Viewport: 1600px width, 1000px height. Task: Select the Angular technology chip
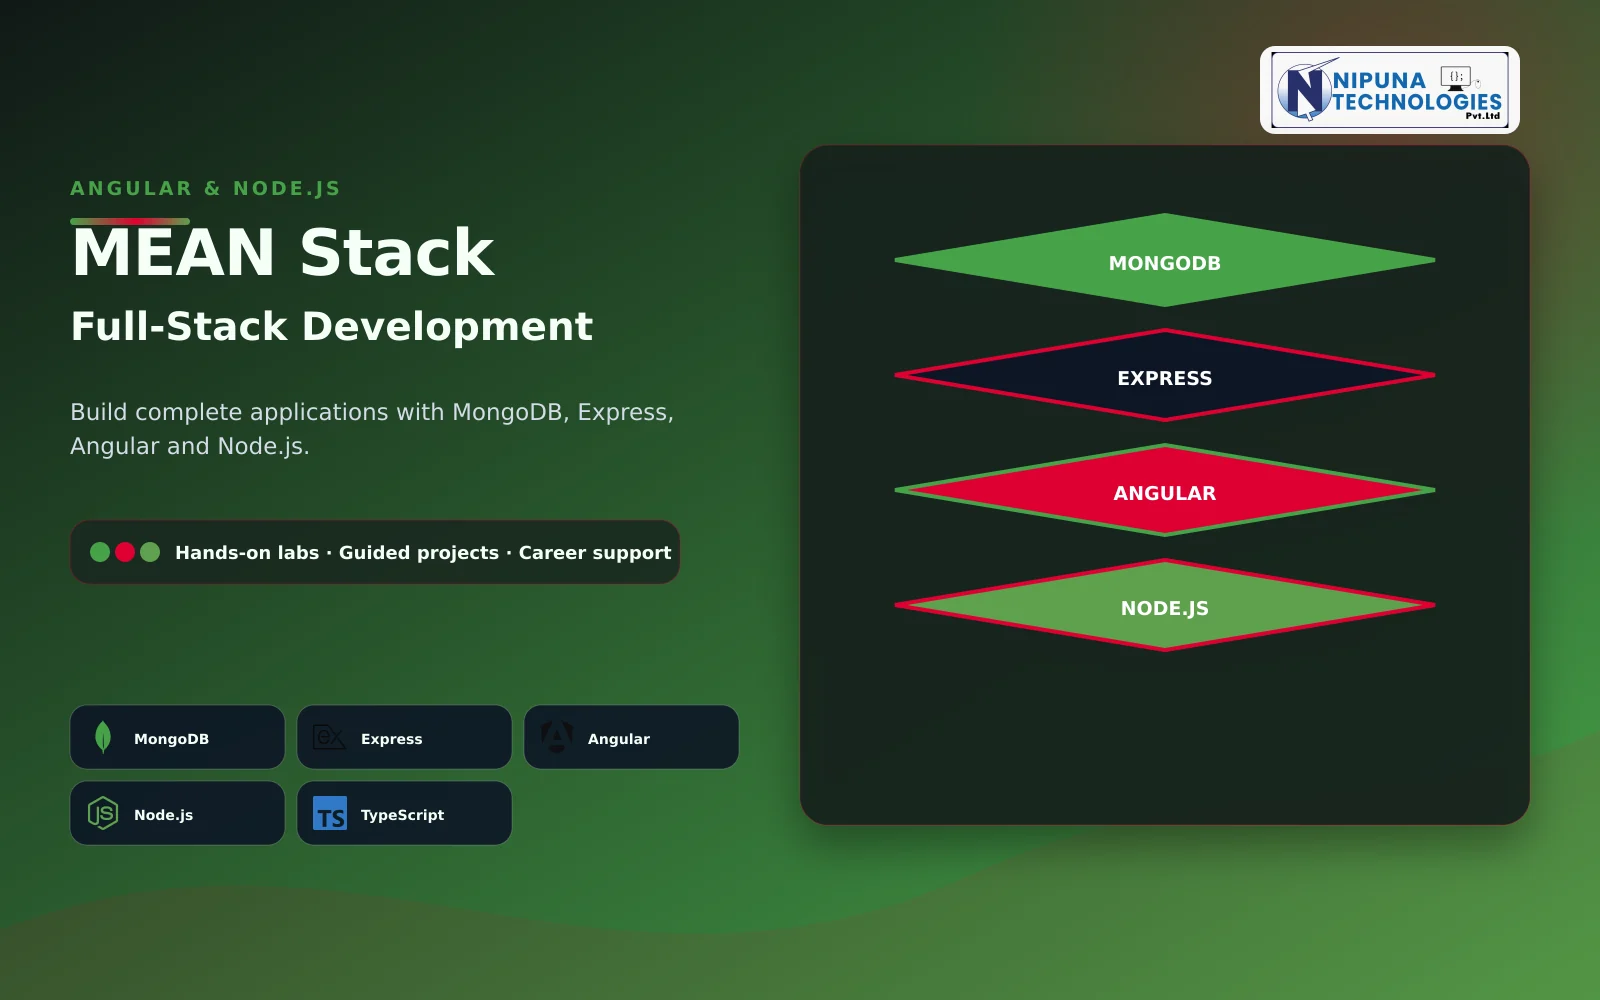pyautogui.click(x=631, y=737)
